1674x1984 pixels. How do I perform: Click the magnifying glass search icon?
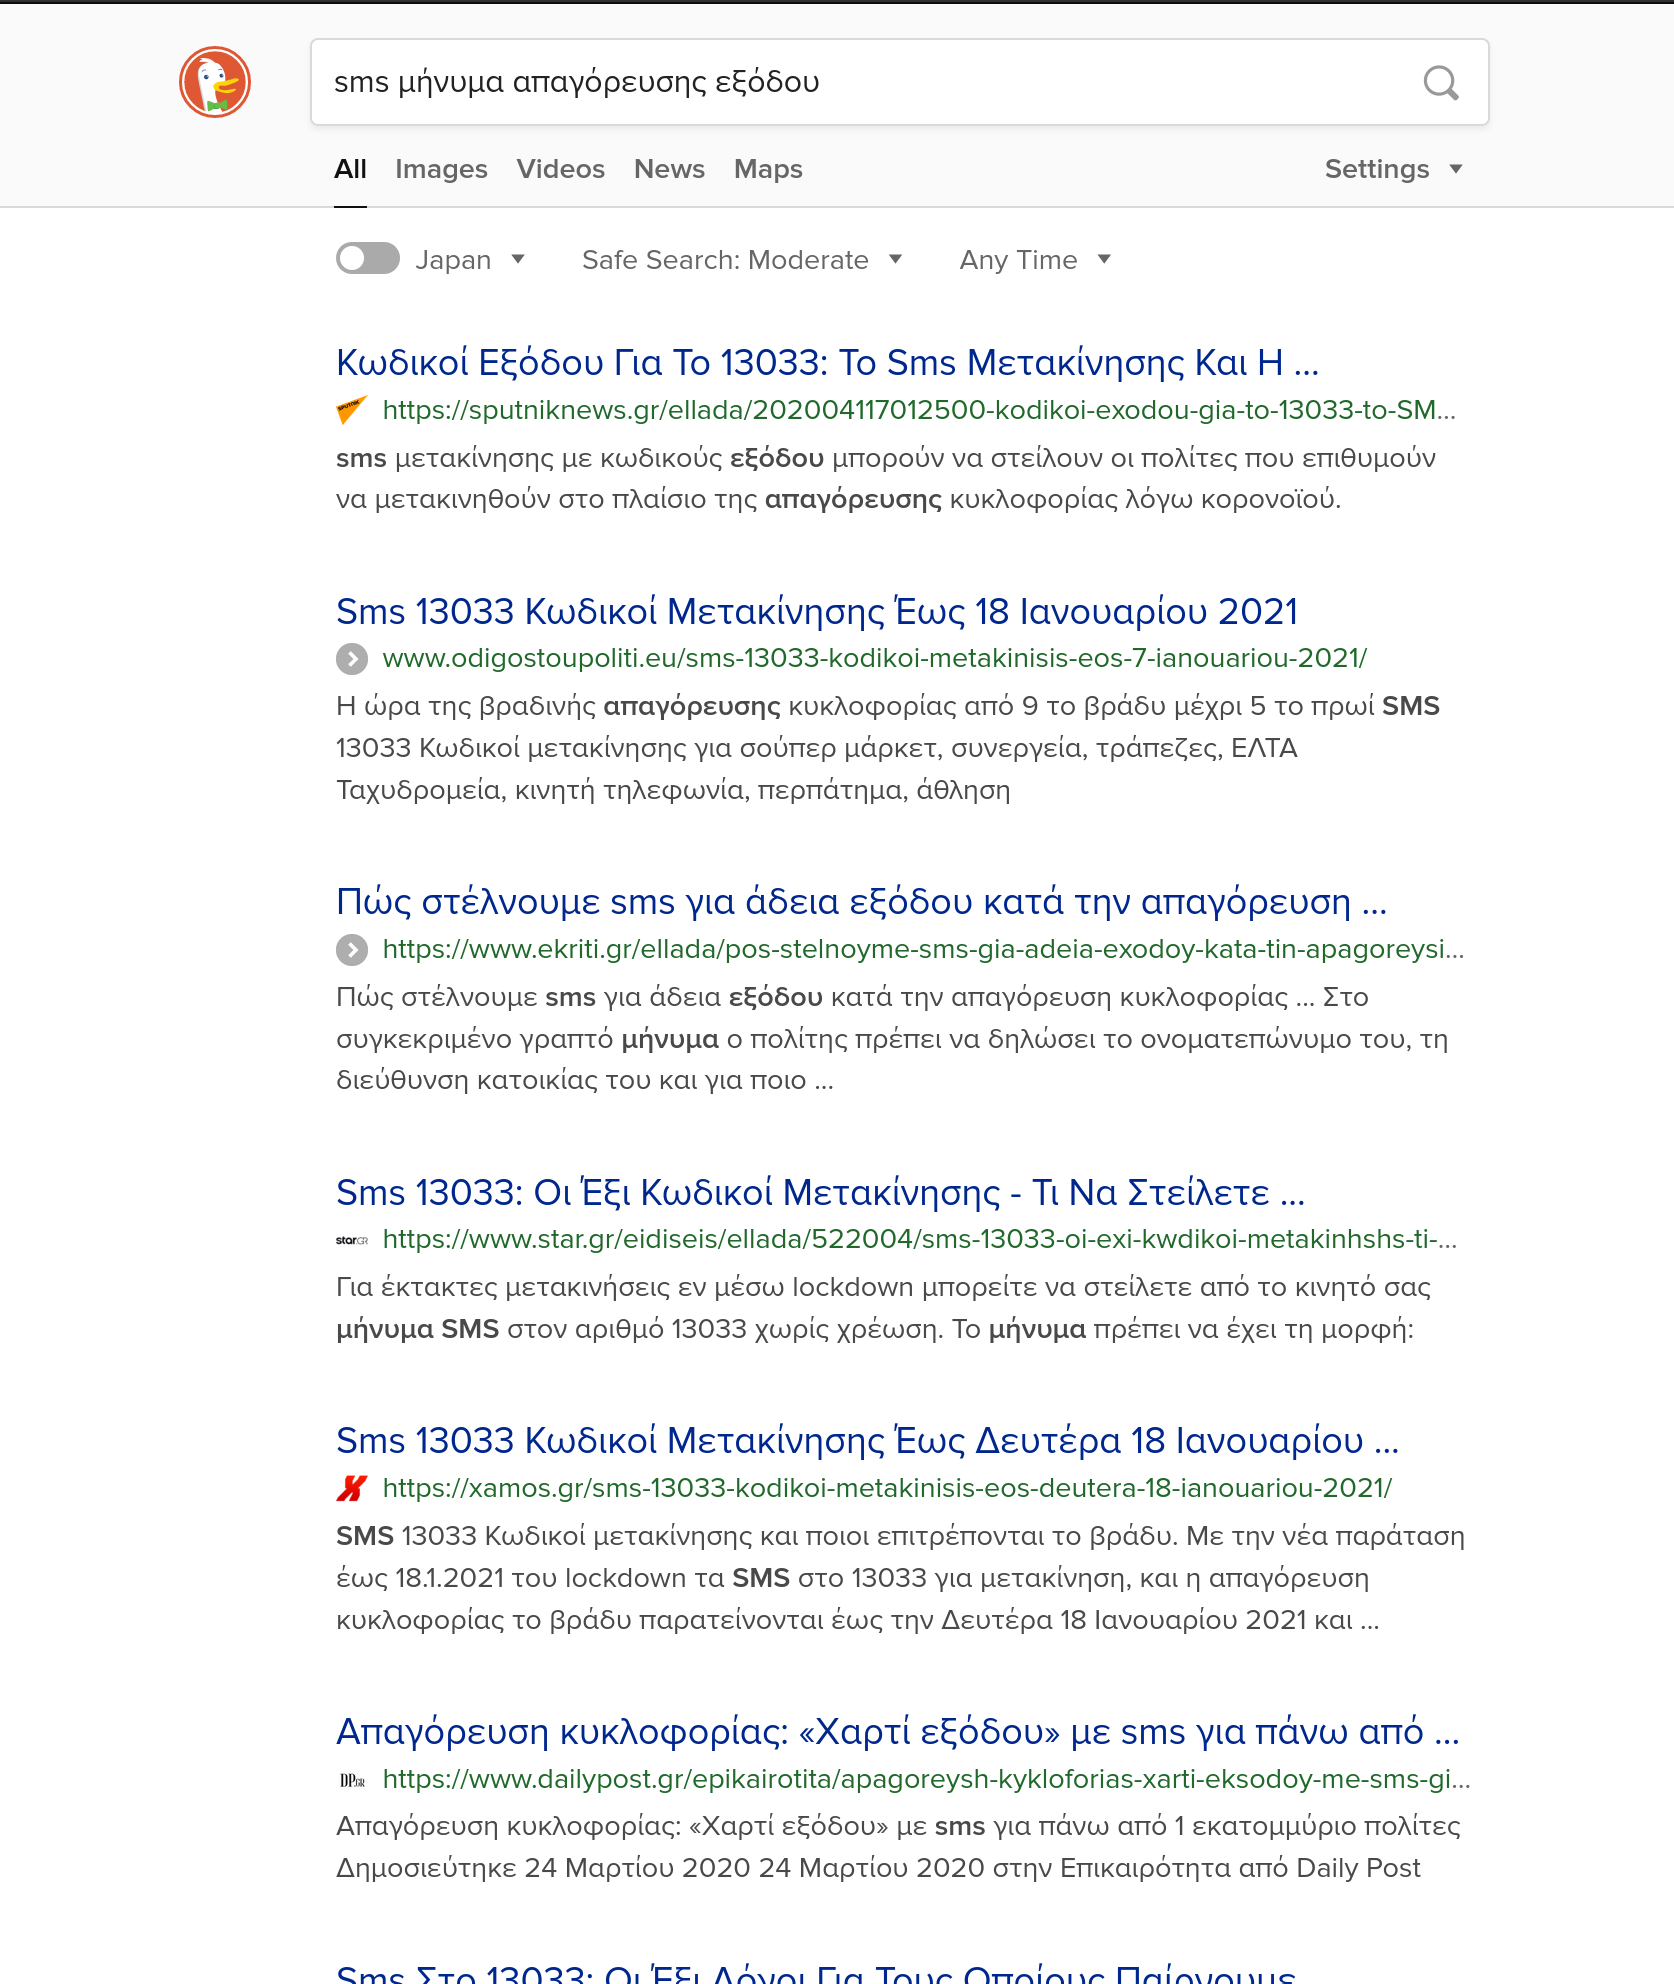(x=1441, y=82)
